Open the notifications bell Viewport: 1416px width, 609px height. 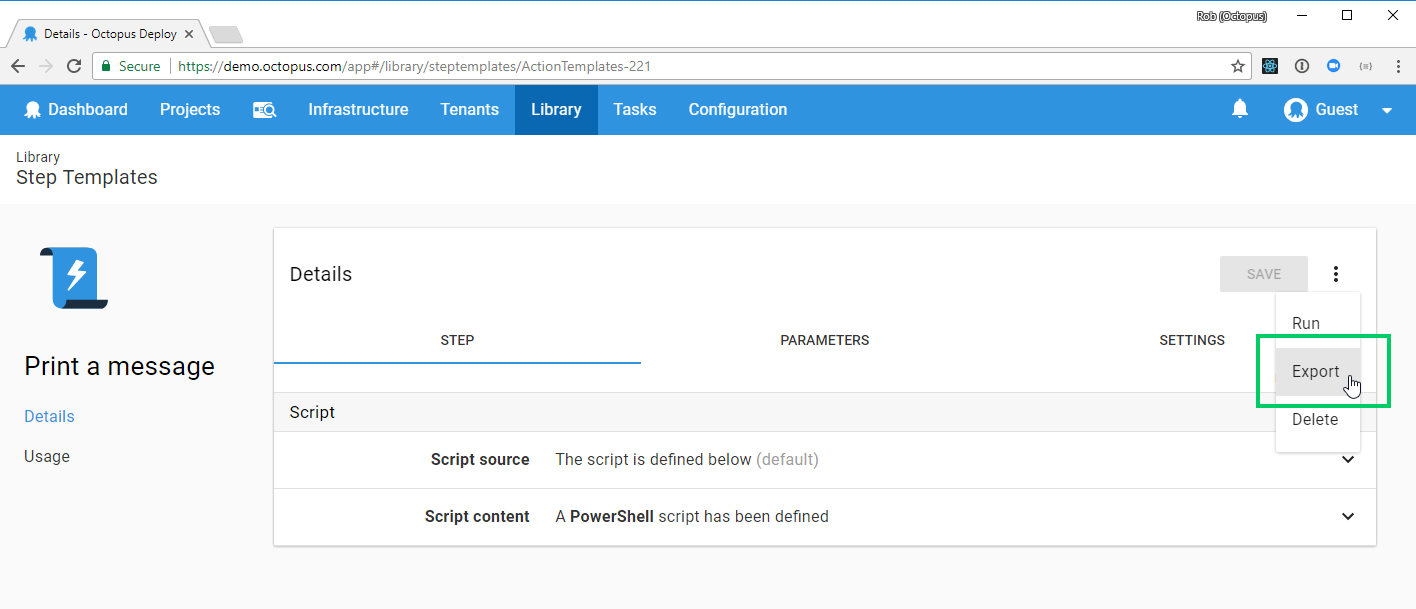[x=1240, y=109]
